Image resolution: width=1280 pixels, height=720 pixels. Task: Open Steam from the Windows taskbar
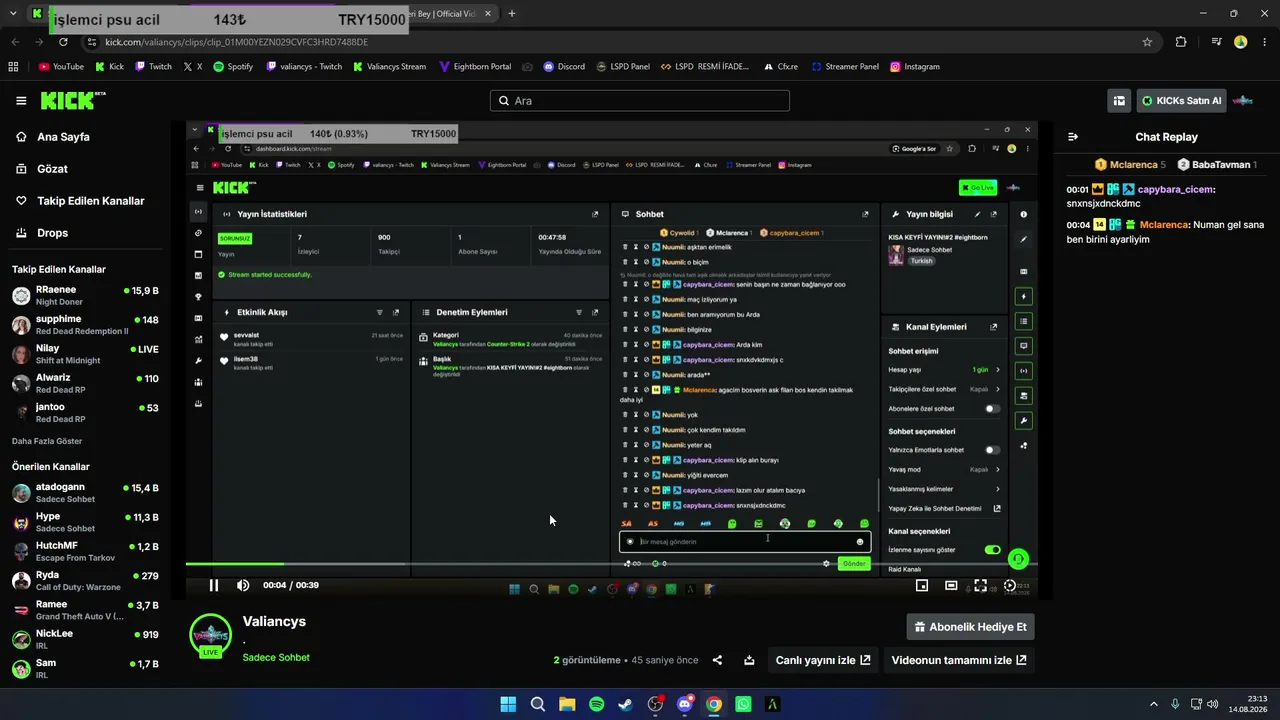[x=625, y=704]
